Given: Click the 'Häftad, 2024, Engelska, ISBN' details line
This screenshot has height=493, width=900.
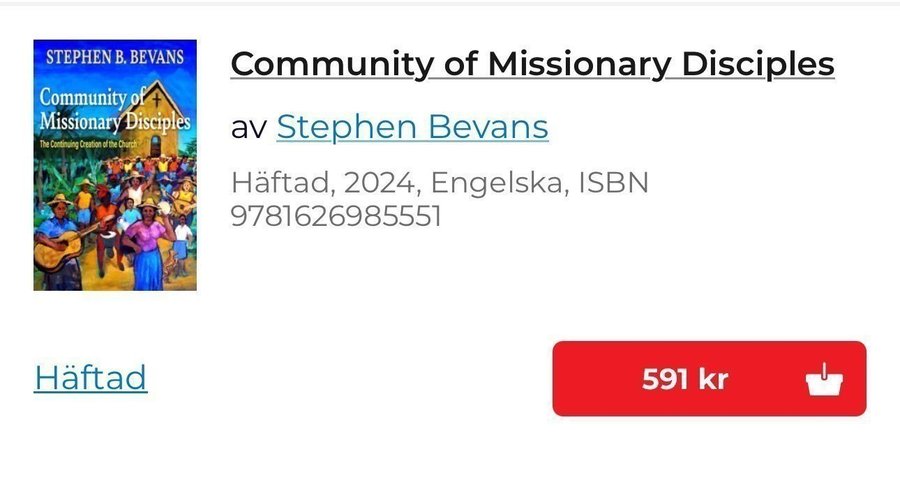Looking at the screenshot, I should (x=440, y=184).
